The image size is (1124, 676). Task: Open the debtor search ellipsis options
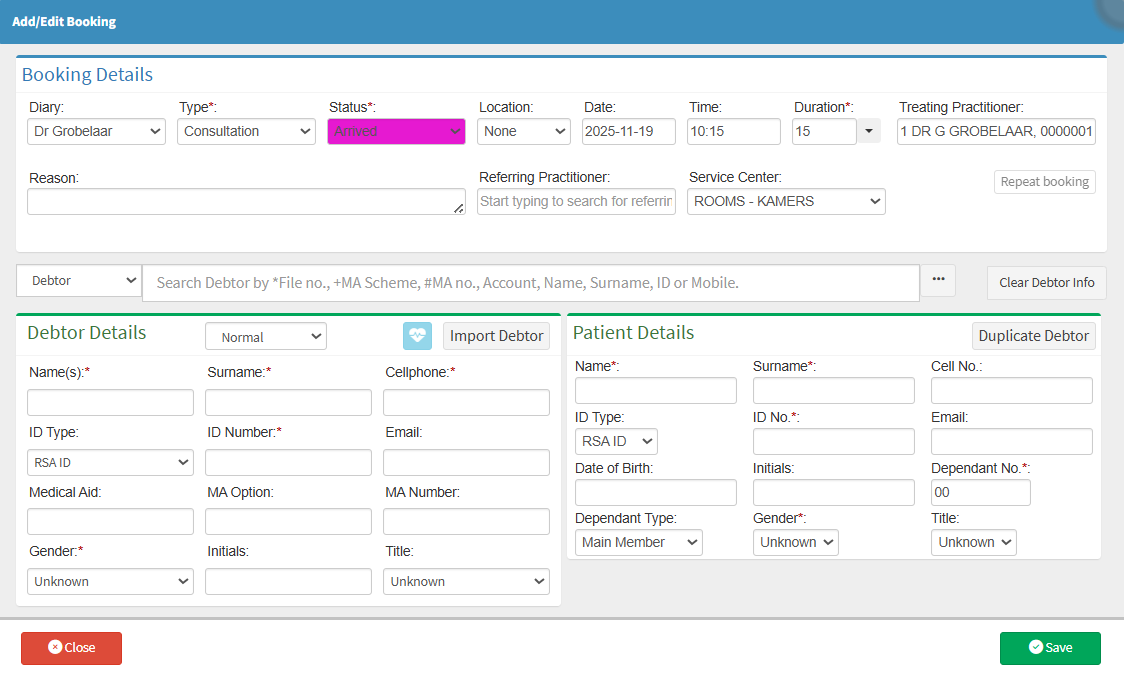(938, 281)
